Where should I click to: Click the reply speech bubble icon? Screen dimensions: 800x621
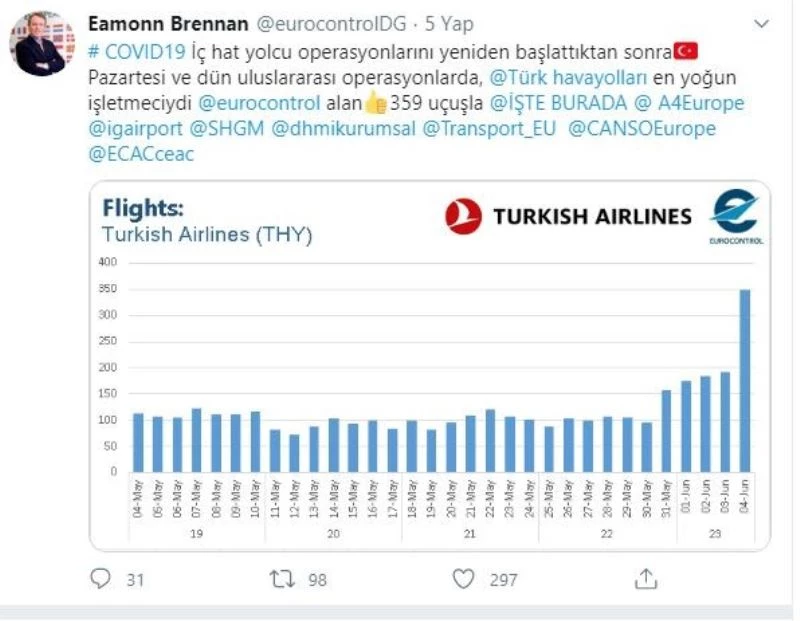point(100,579)
